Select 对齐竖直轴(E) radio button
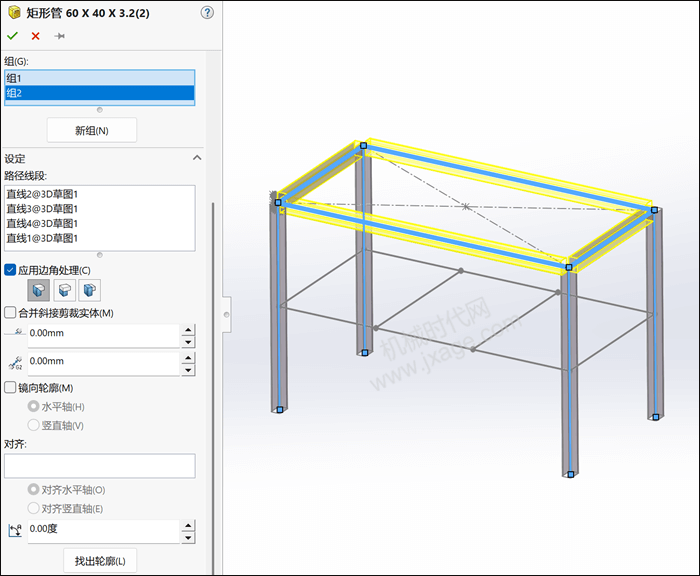 (x=33, y=508)
